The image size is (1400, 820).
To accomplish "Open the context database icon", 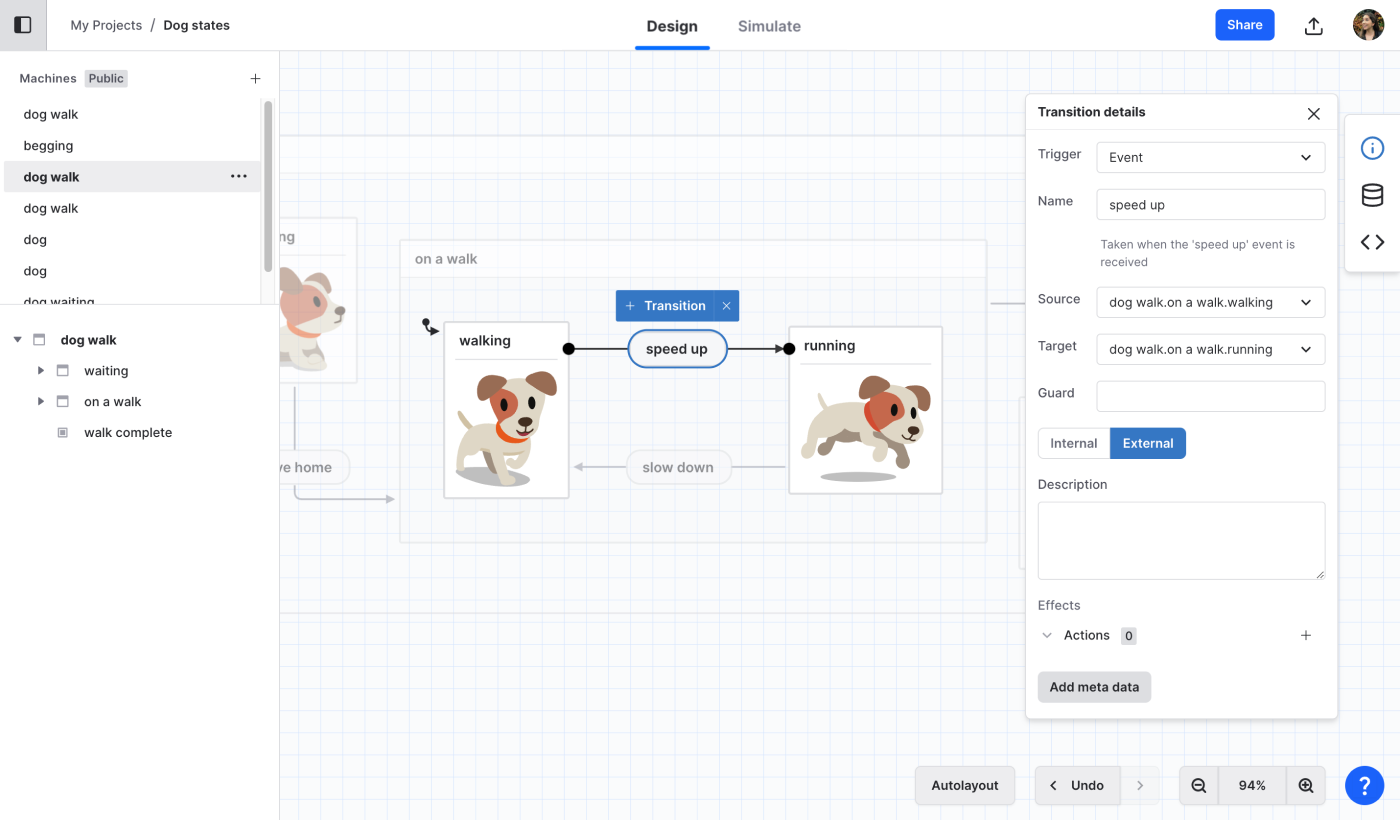I will (1372, 195).
